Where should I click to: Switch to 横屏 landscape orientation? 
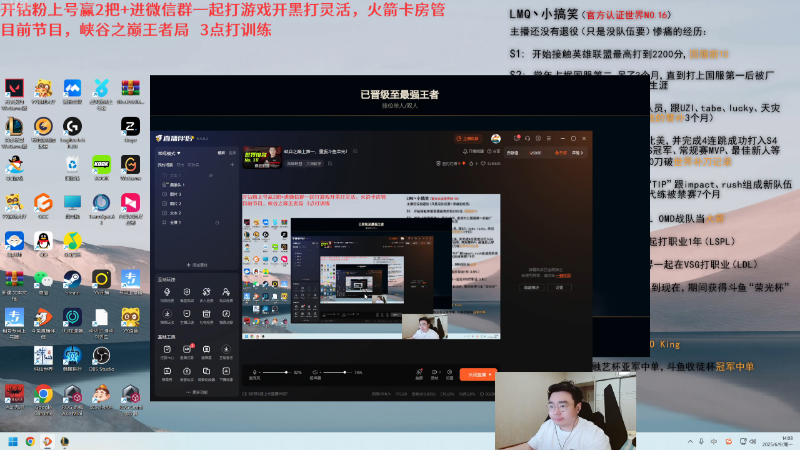click(221, 153)
